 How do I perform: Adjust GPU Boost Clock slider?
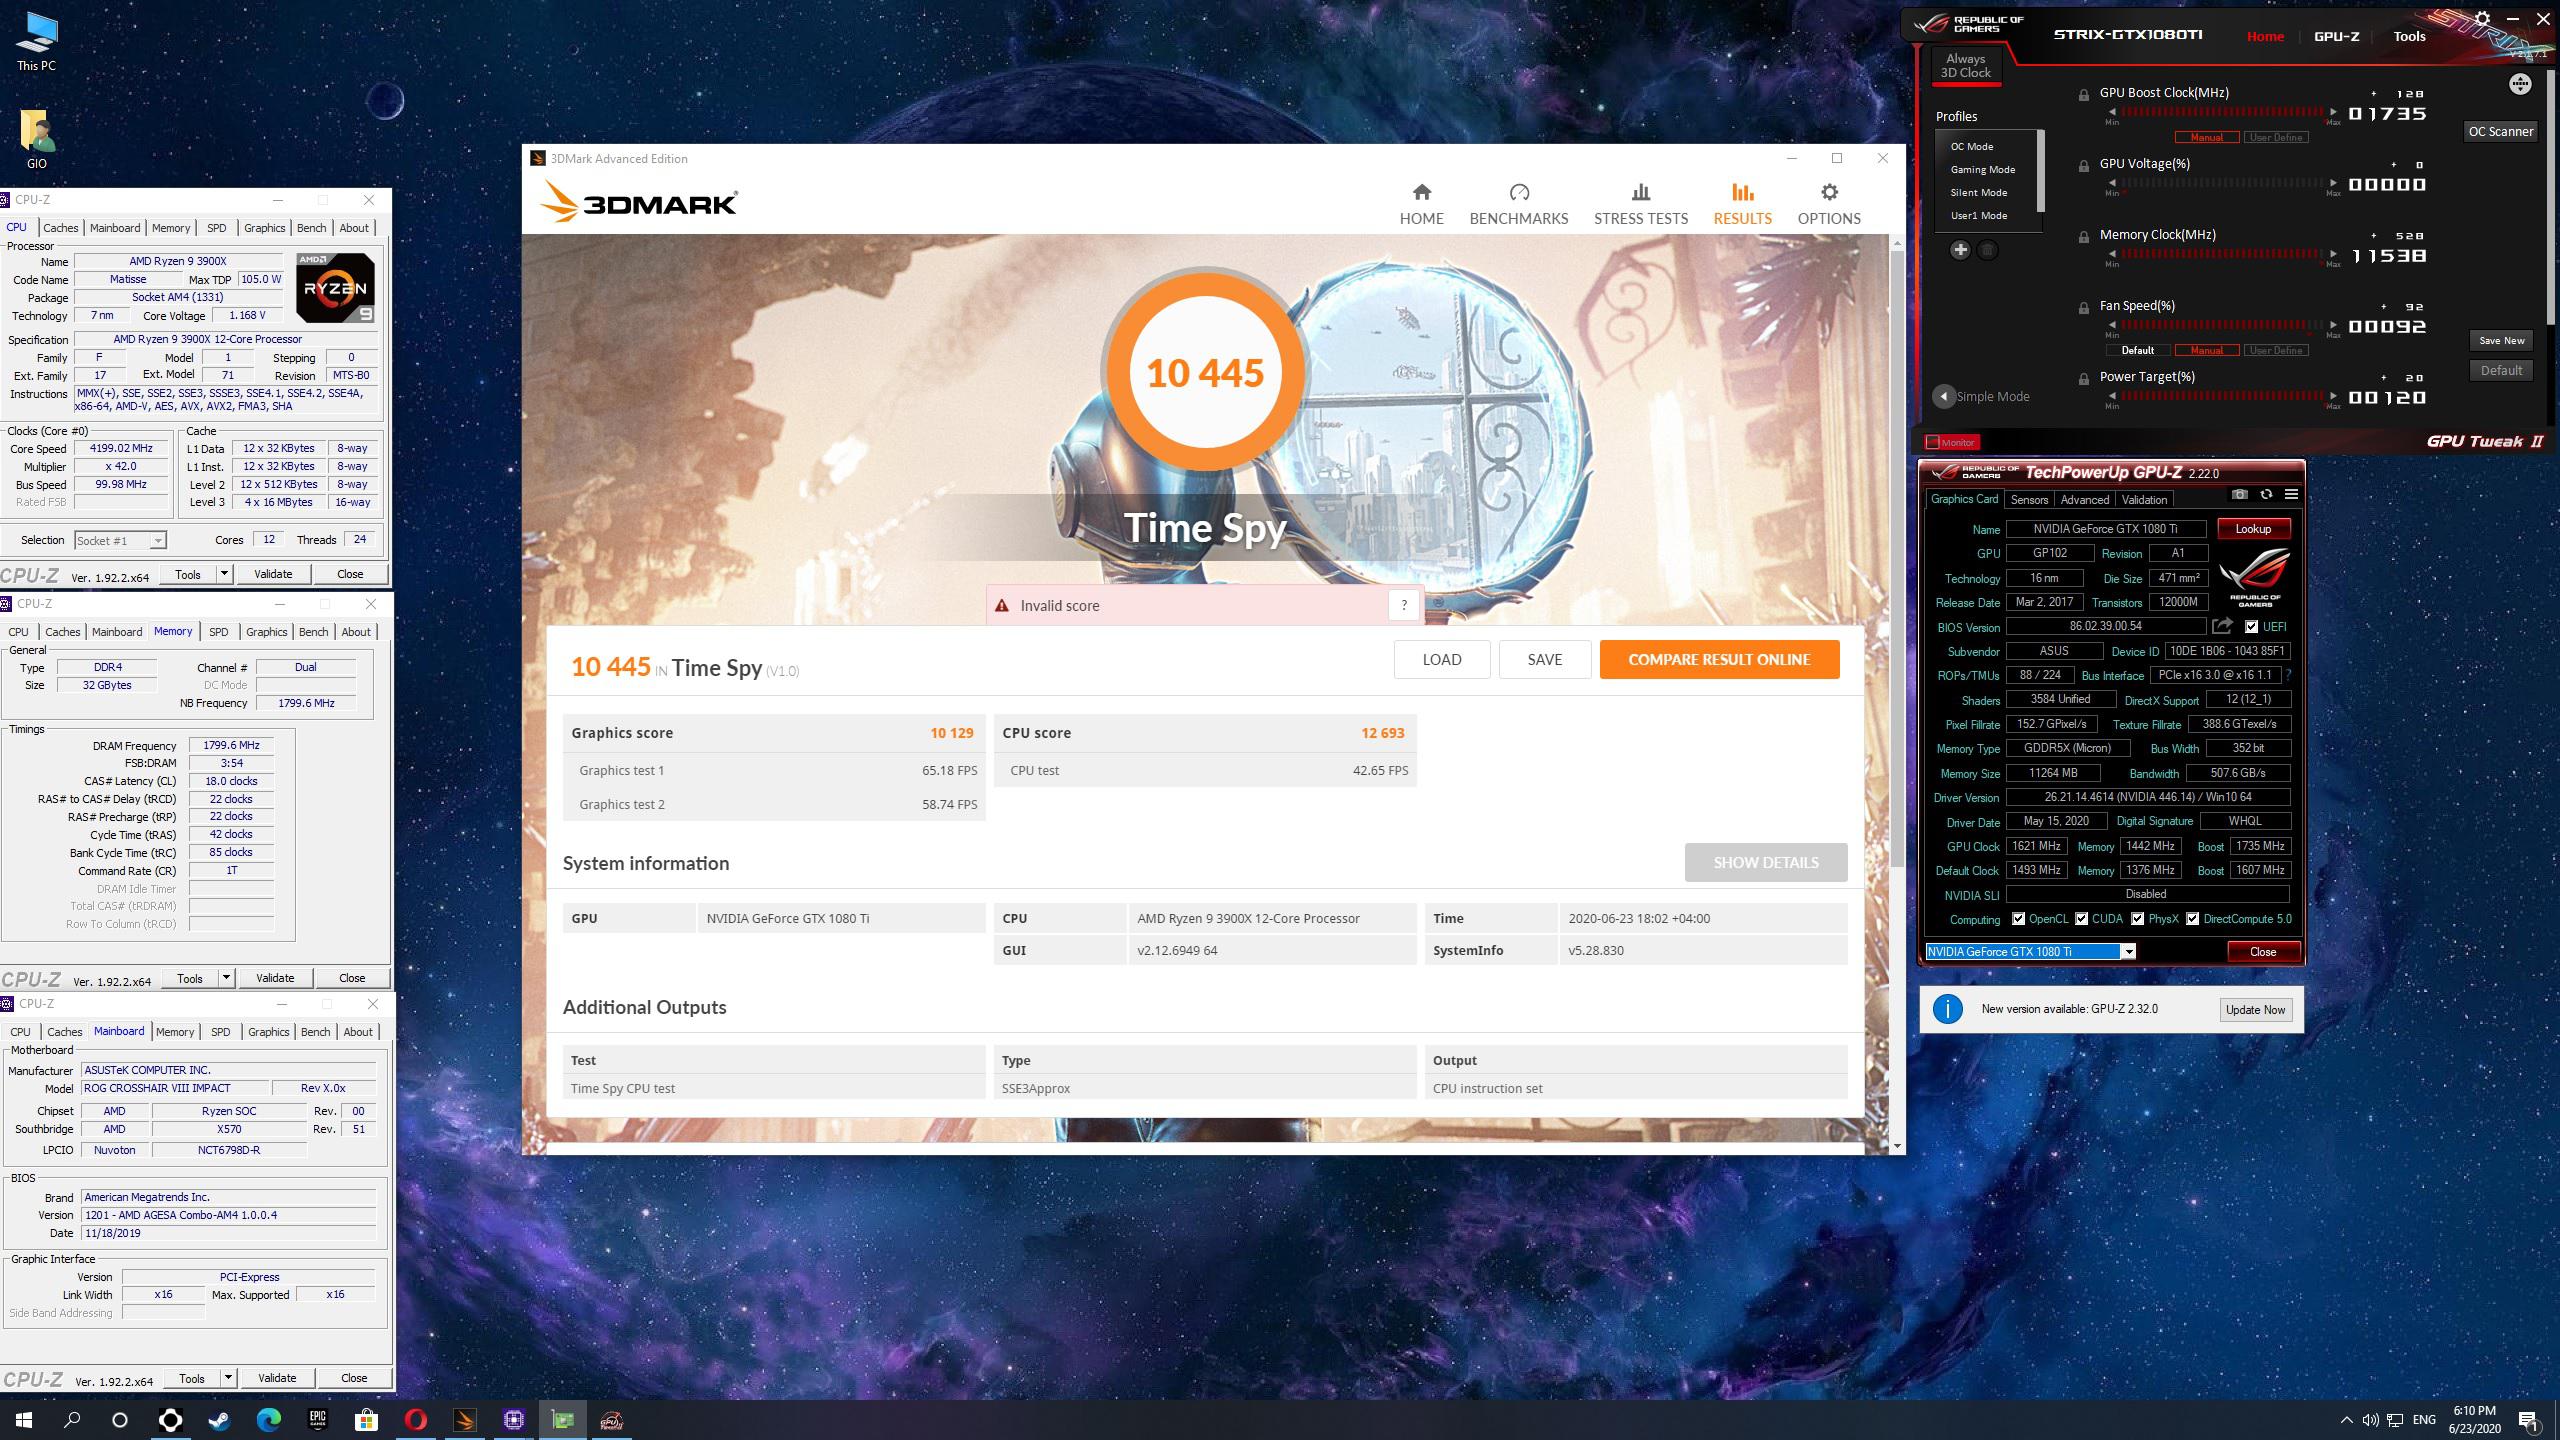[2222, 112]
